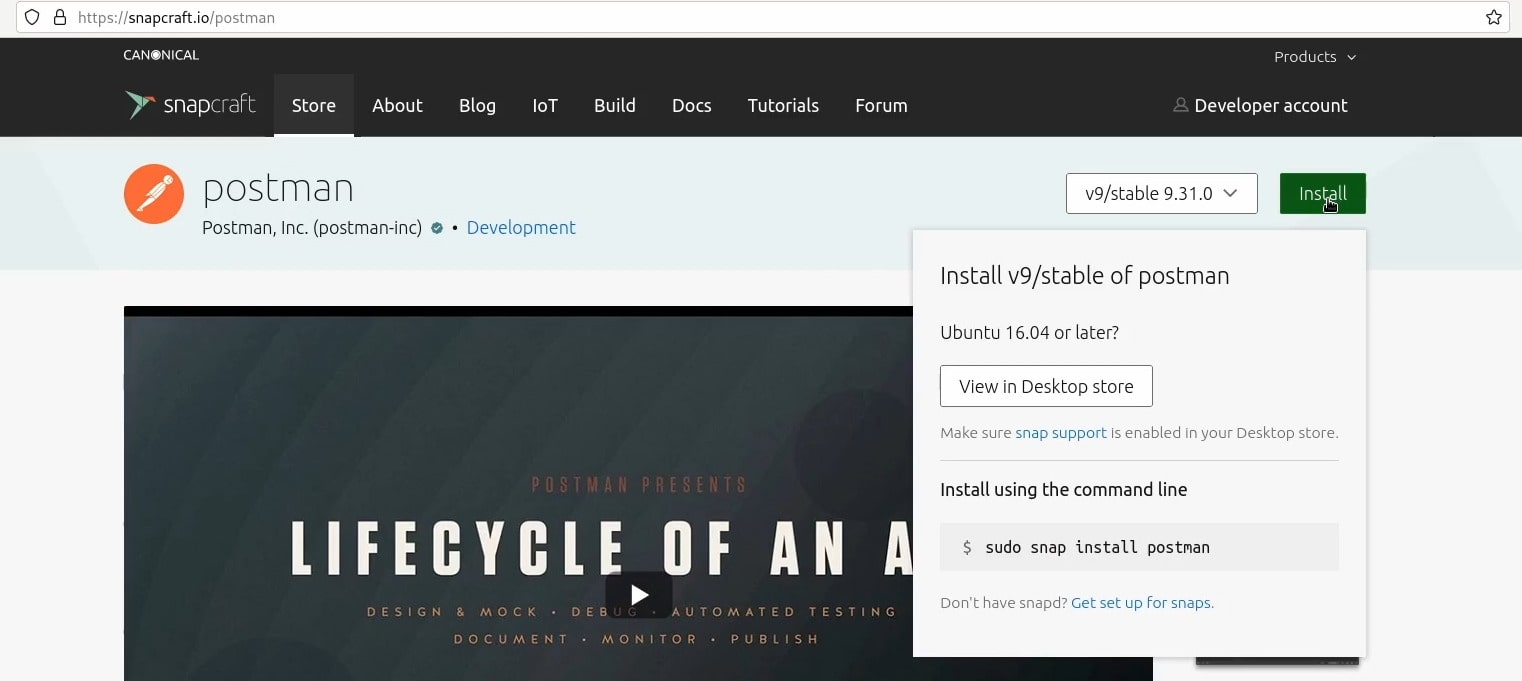Click the Postman, Inc. publisher name
The height and width of the screenshot is (681, 1522).
point(312,228)
